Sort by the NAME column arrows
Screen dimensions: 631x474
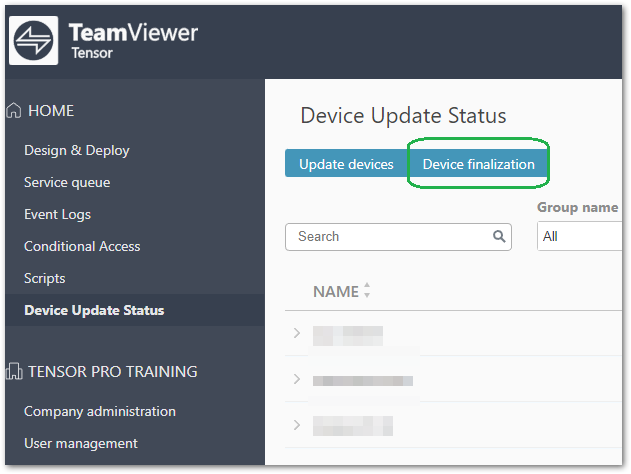click(x=367, y=290)
